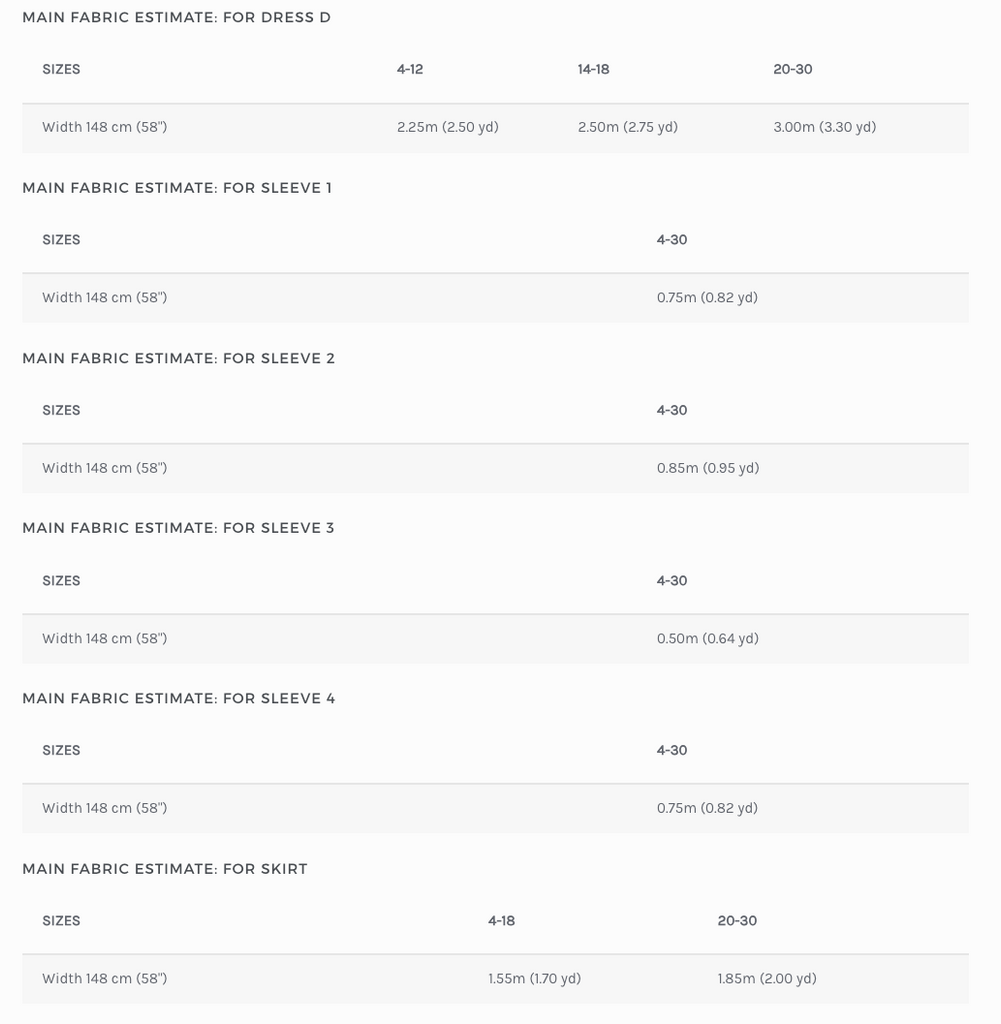
Task: Click the Width 148 cm label in Skirt table
Action: [x=104, y=978]
